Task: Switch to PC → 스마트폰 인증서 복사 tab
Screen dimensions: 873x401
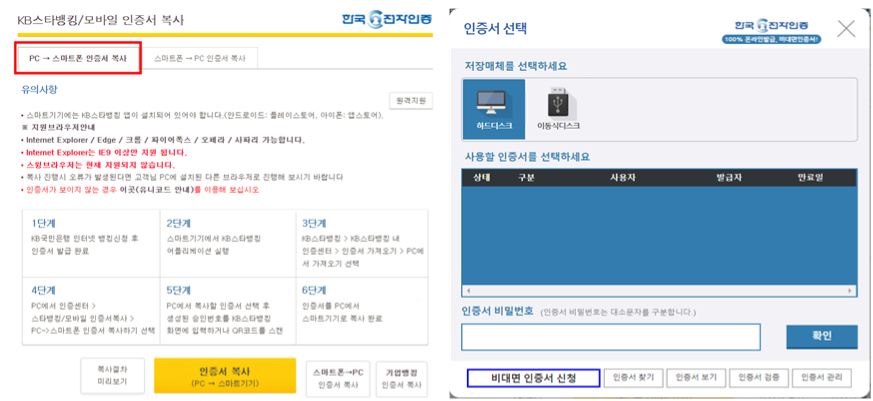Action: pos(78,58)
